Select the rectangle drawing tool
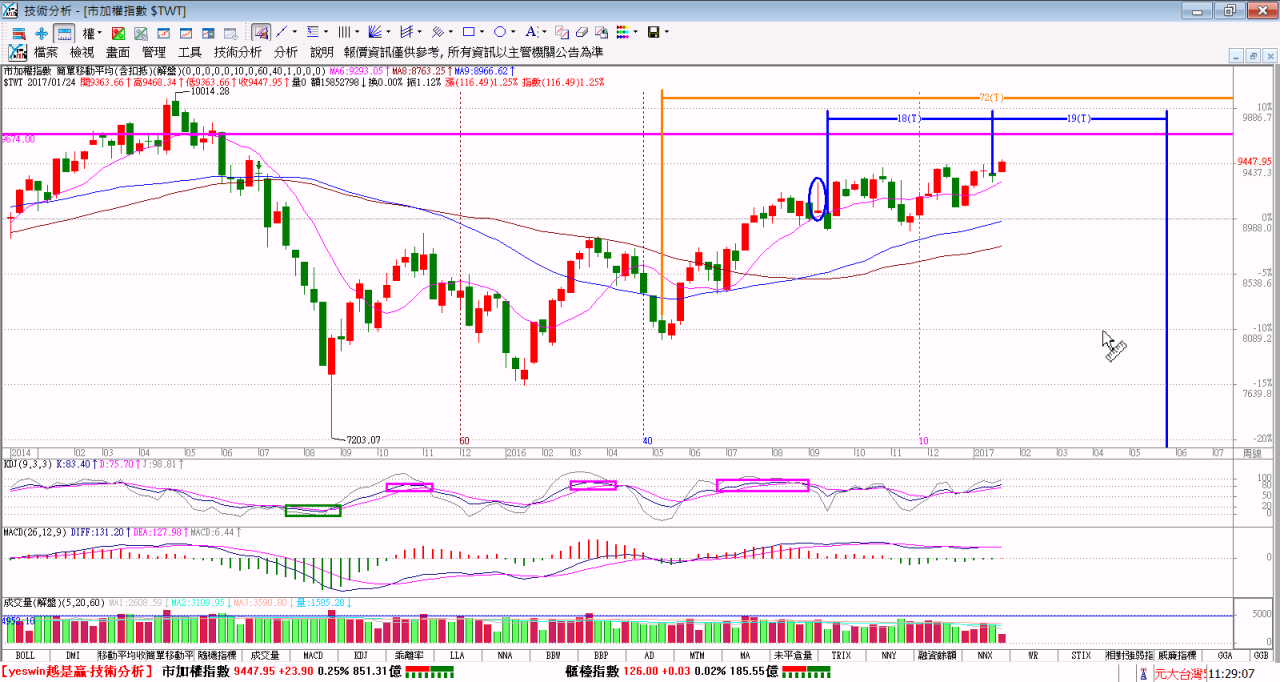 (468, 33)
